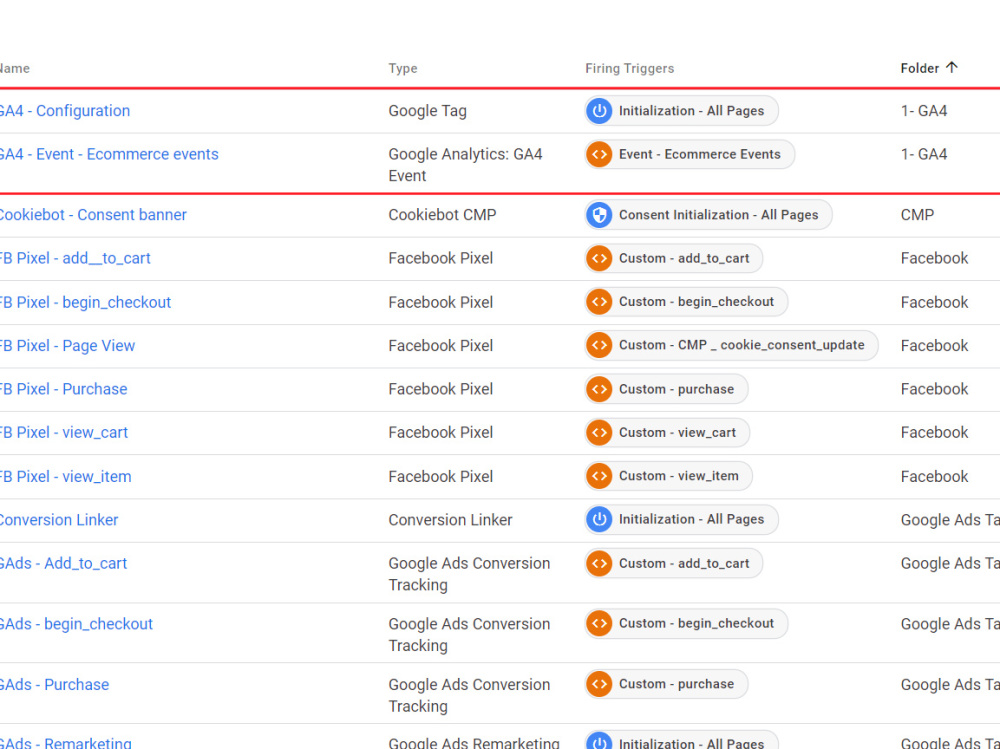
Task: Open GA4 - Event - Ecommerce events tag
Action: [109, 154]
